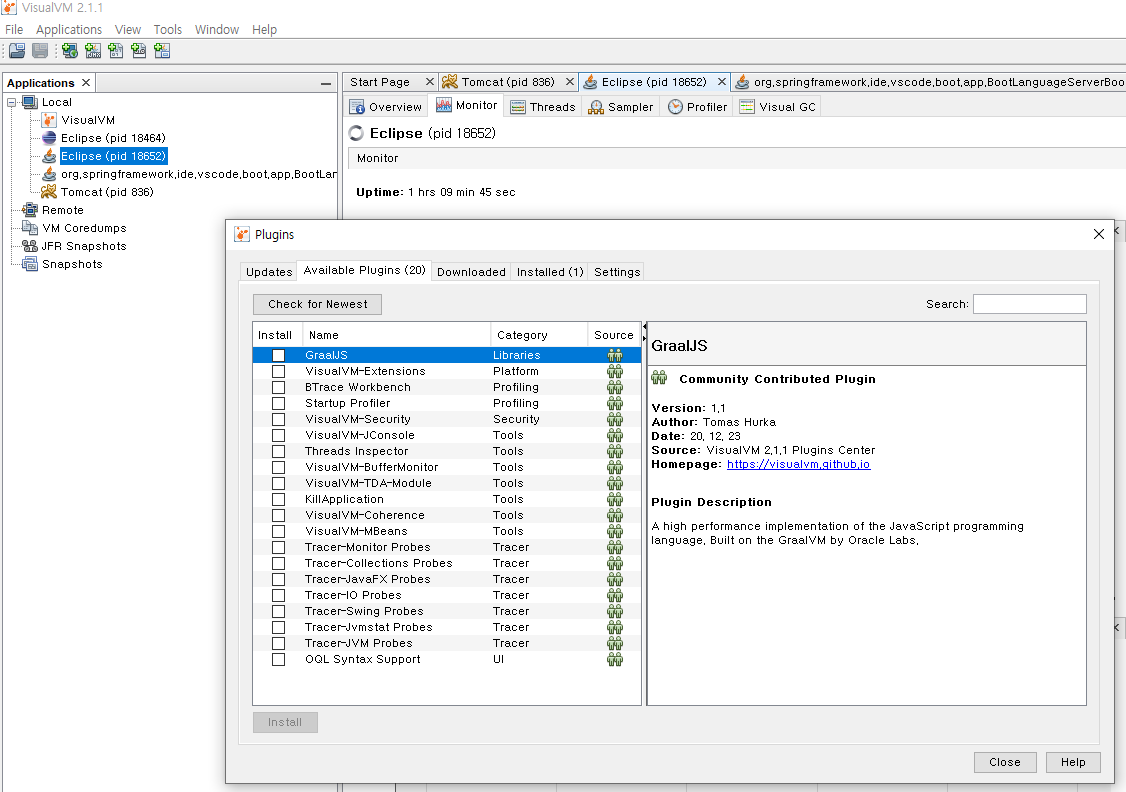This screenshot has width=1126, height=792.
Task: Switch to the Threads tab
Action: click(x=543, y=107)
